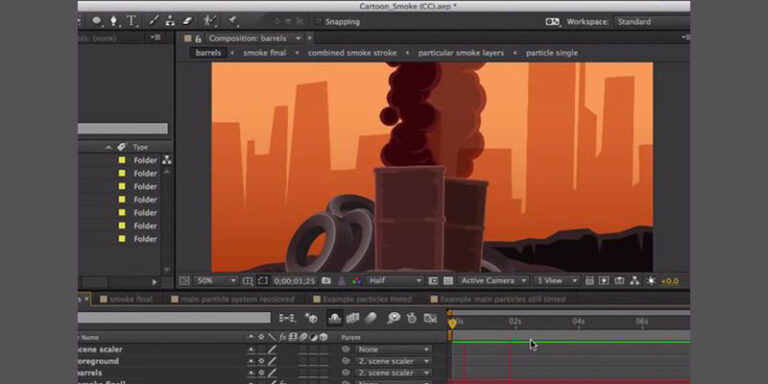Click the Type column header in Project panel
This screenshot has height=384, width=768.
(141, 147)
